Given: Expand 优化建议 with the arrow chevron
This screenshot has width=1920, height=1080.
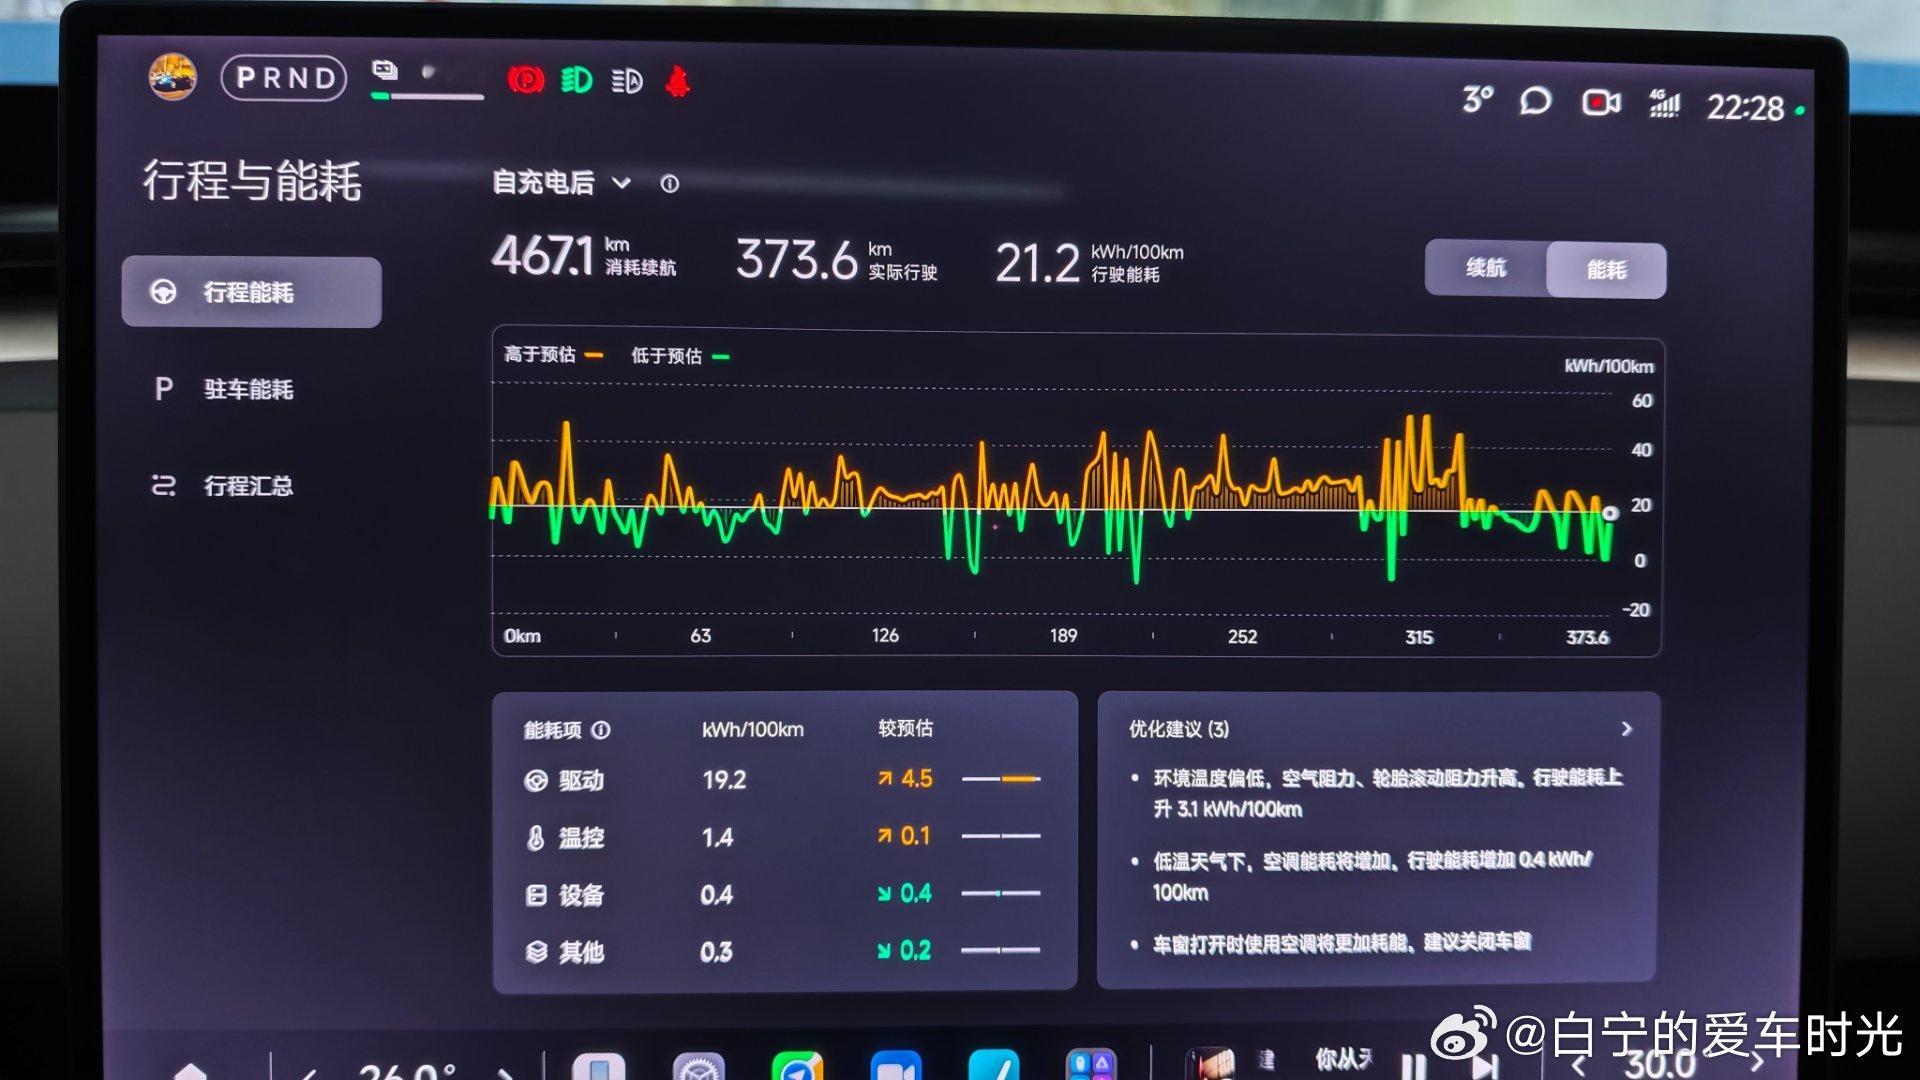Looking at the screenshot, I should click(x=1626, y=729).
